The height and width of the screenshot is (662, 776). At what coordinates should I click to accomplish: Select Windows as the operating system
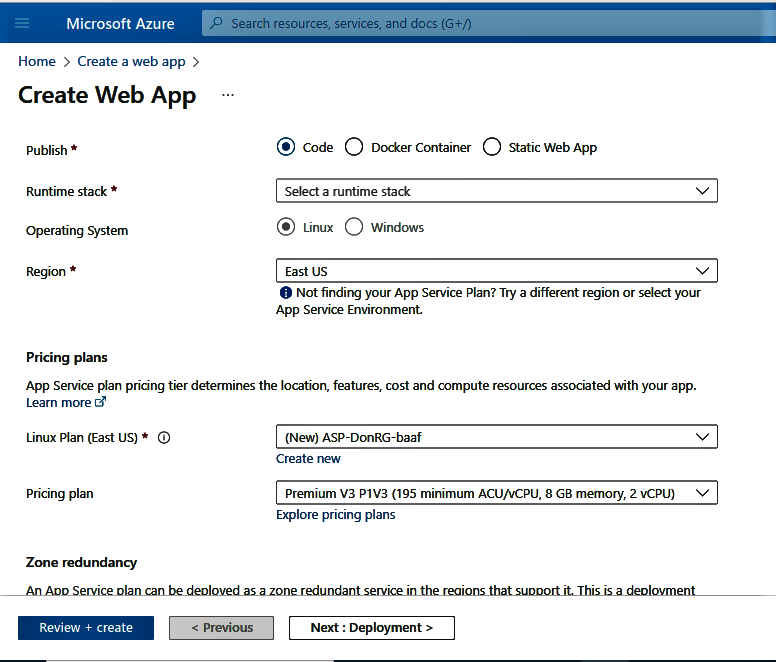354,227
